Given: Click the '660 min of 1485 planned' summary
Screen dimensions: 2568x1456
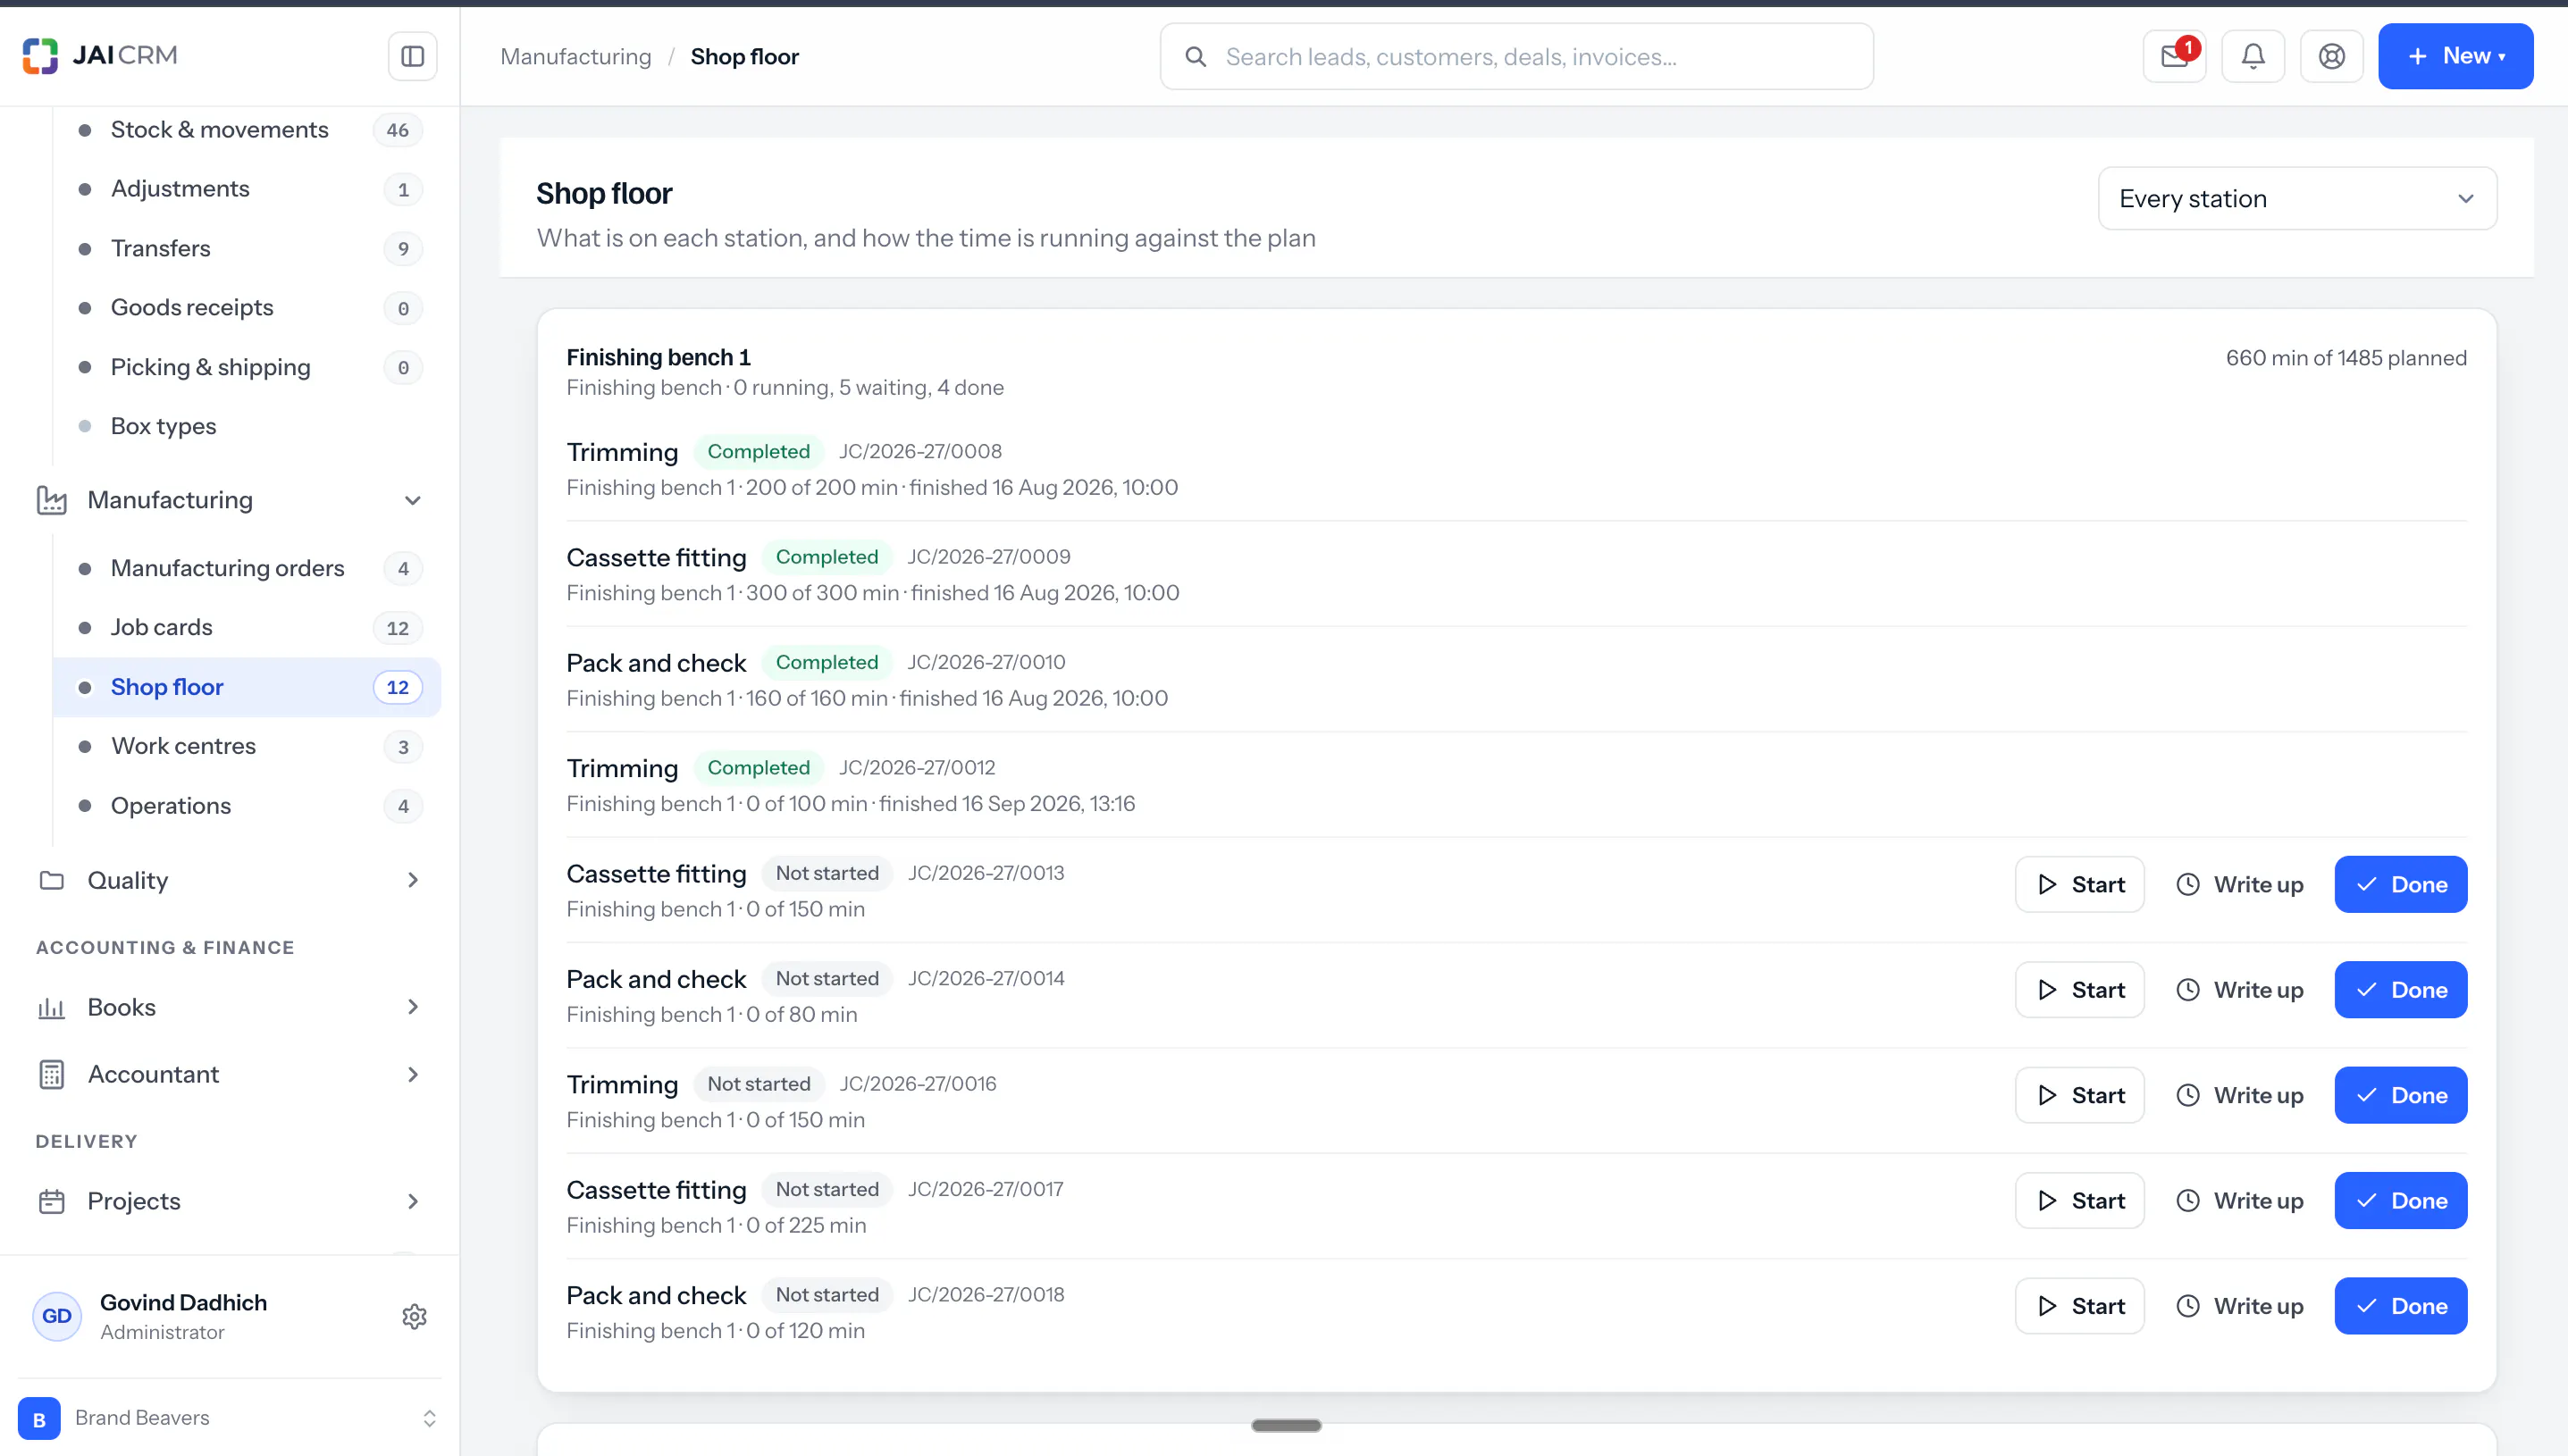Looking at the screenshot, I should pyautogui.click(x=2346, y=358).
